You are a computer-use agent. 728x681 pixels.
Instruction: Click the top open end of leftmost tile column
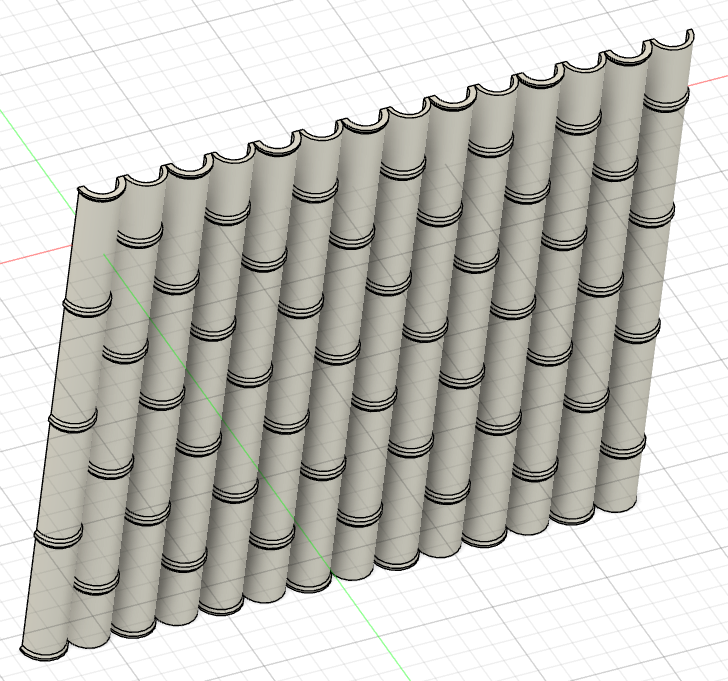click(98, 192)
